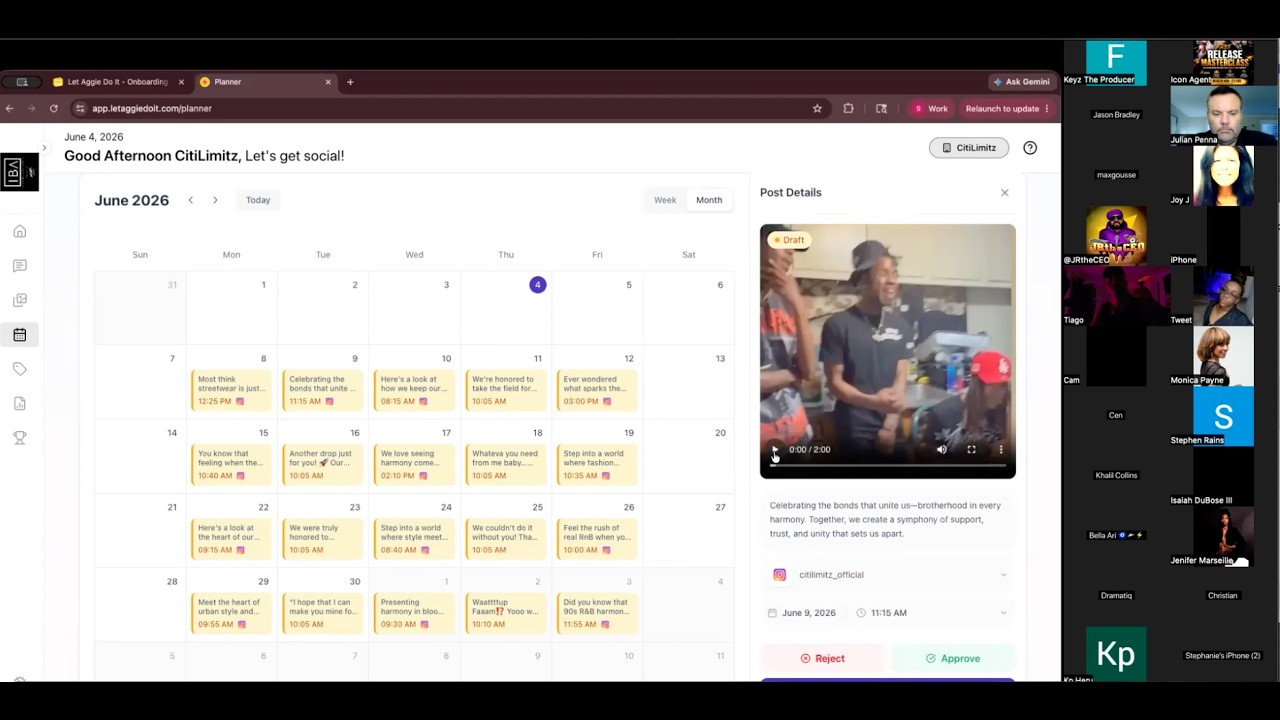Viewport: 1280px width, 720px height.
Task: Open July 1 post Presenting harmony in bloom
Action: pyautogui.click(x=414, y=613)
